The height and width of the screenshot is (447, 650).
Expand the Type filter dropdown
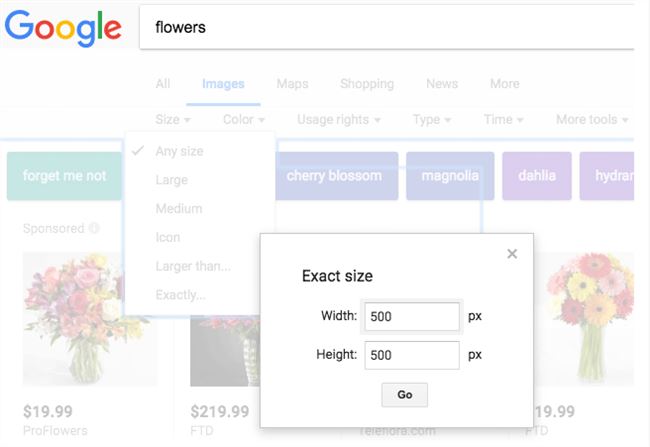[x=431, y=120]
